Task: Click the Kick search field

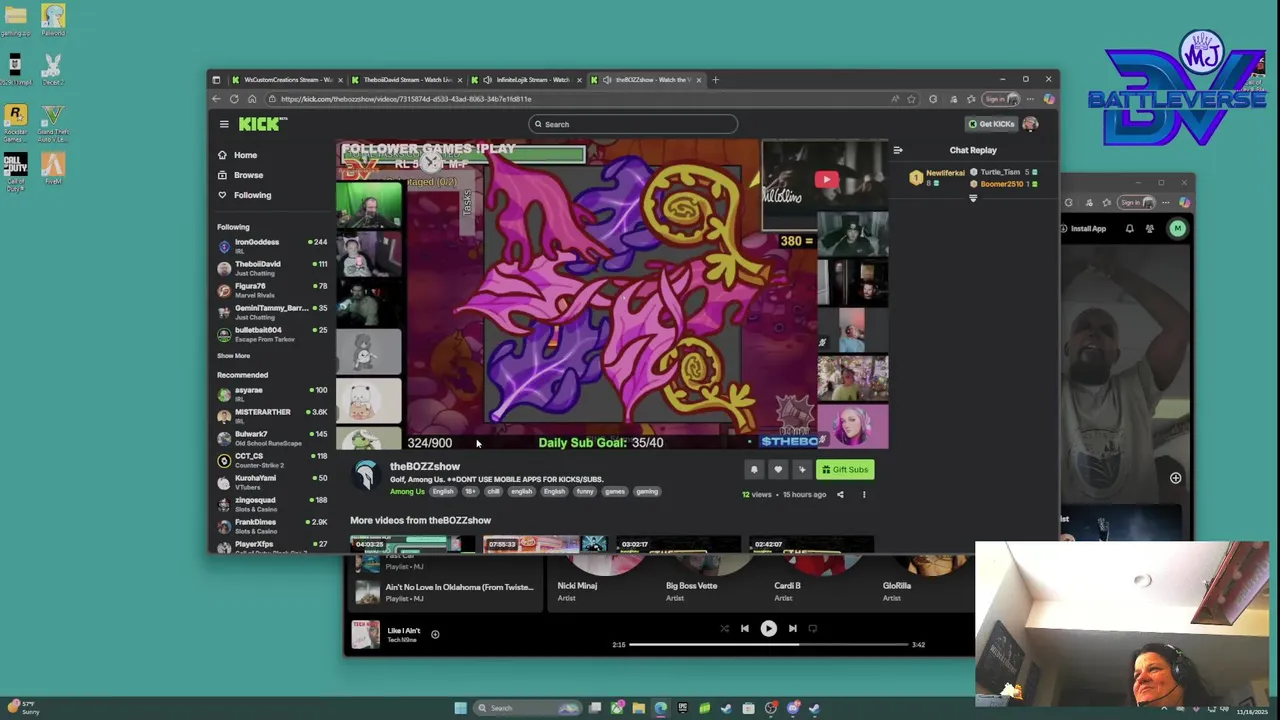Action: [x=633, y=124]
